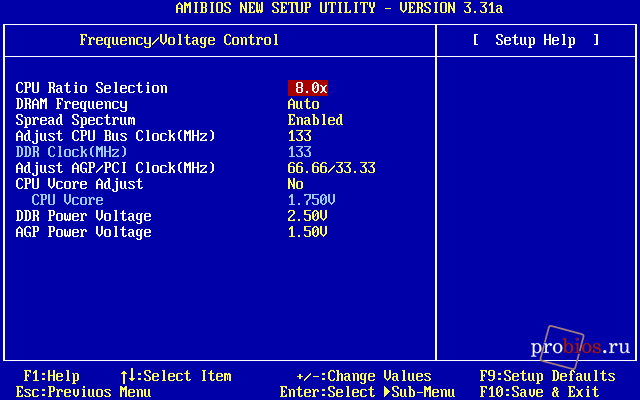The width and height of the screenshot is (640, 400).
Task: Select the indented CPU Vcore label
Action: 67,200
